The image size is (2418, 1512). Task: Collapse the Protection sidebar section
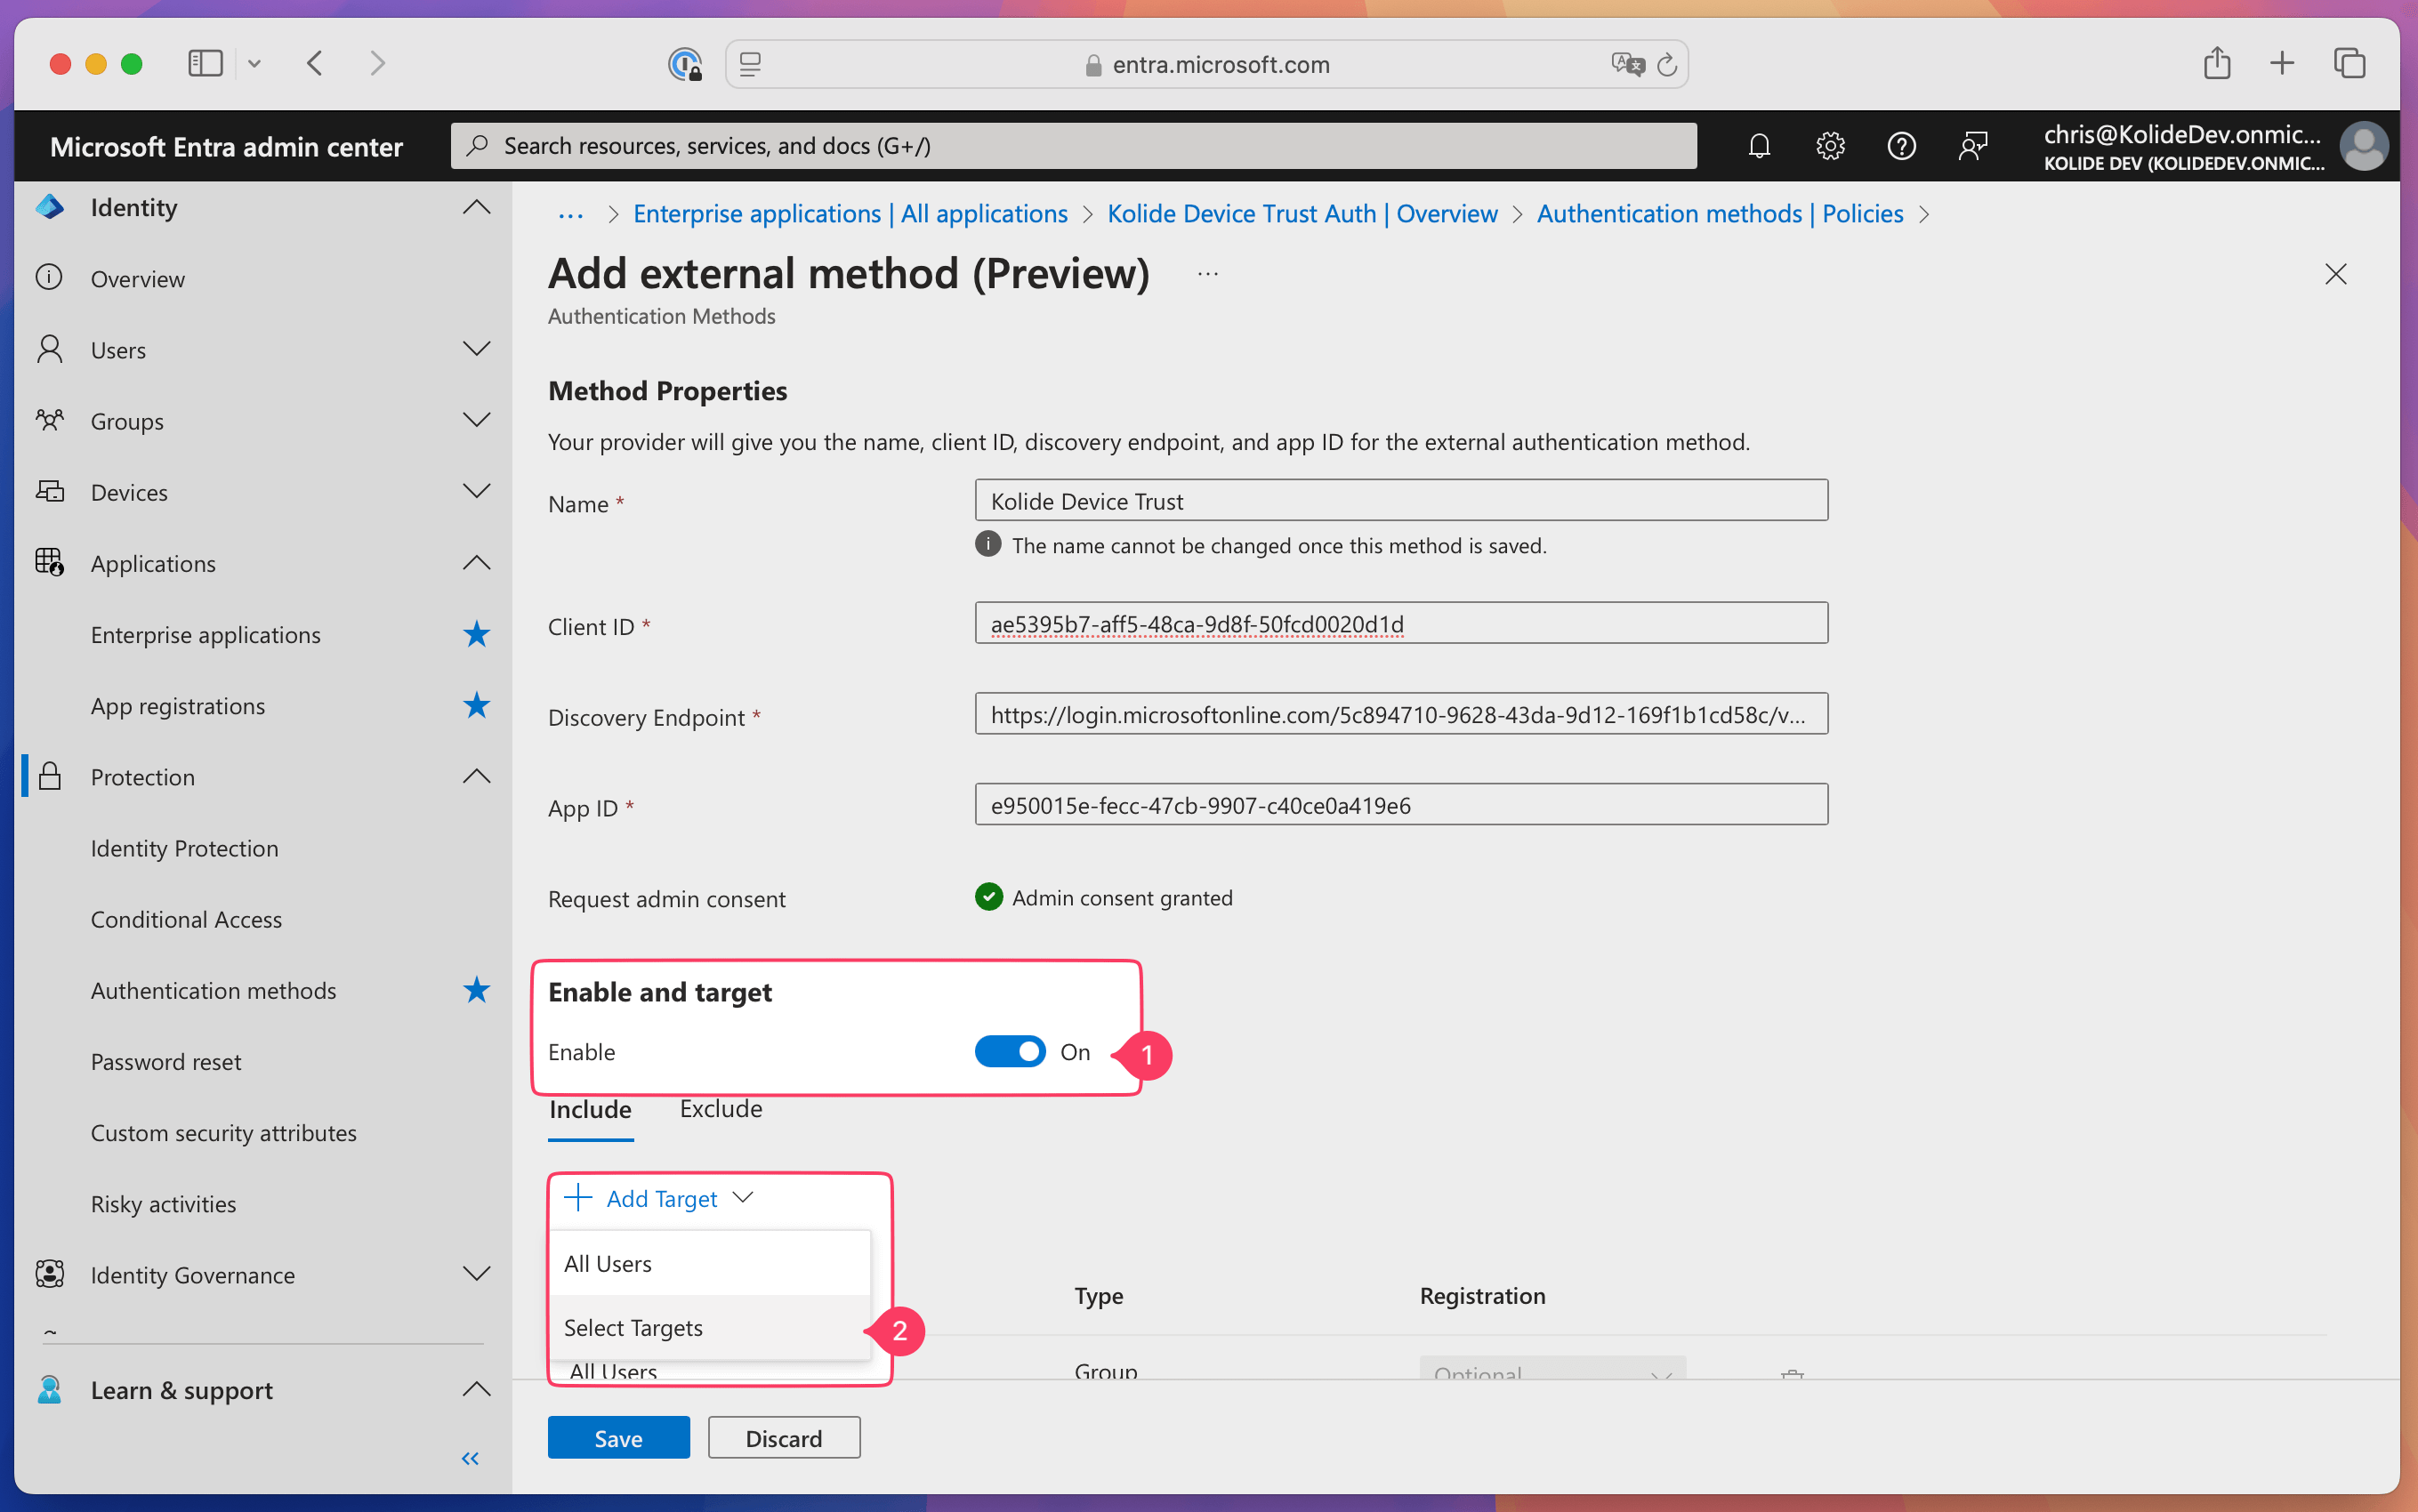click(477, 776)
